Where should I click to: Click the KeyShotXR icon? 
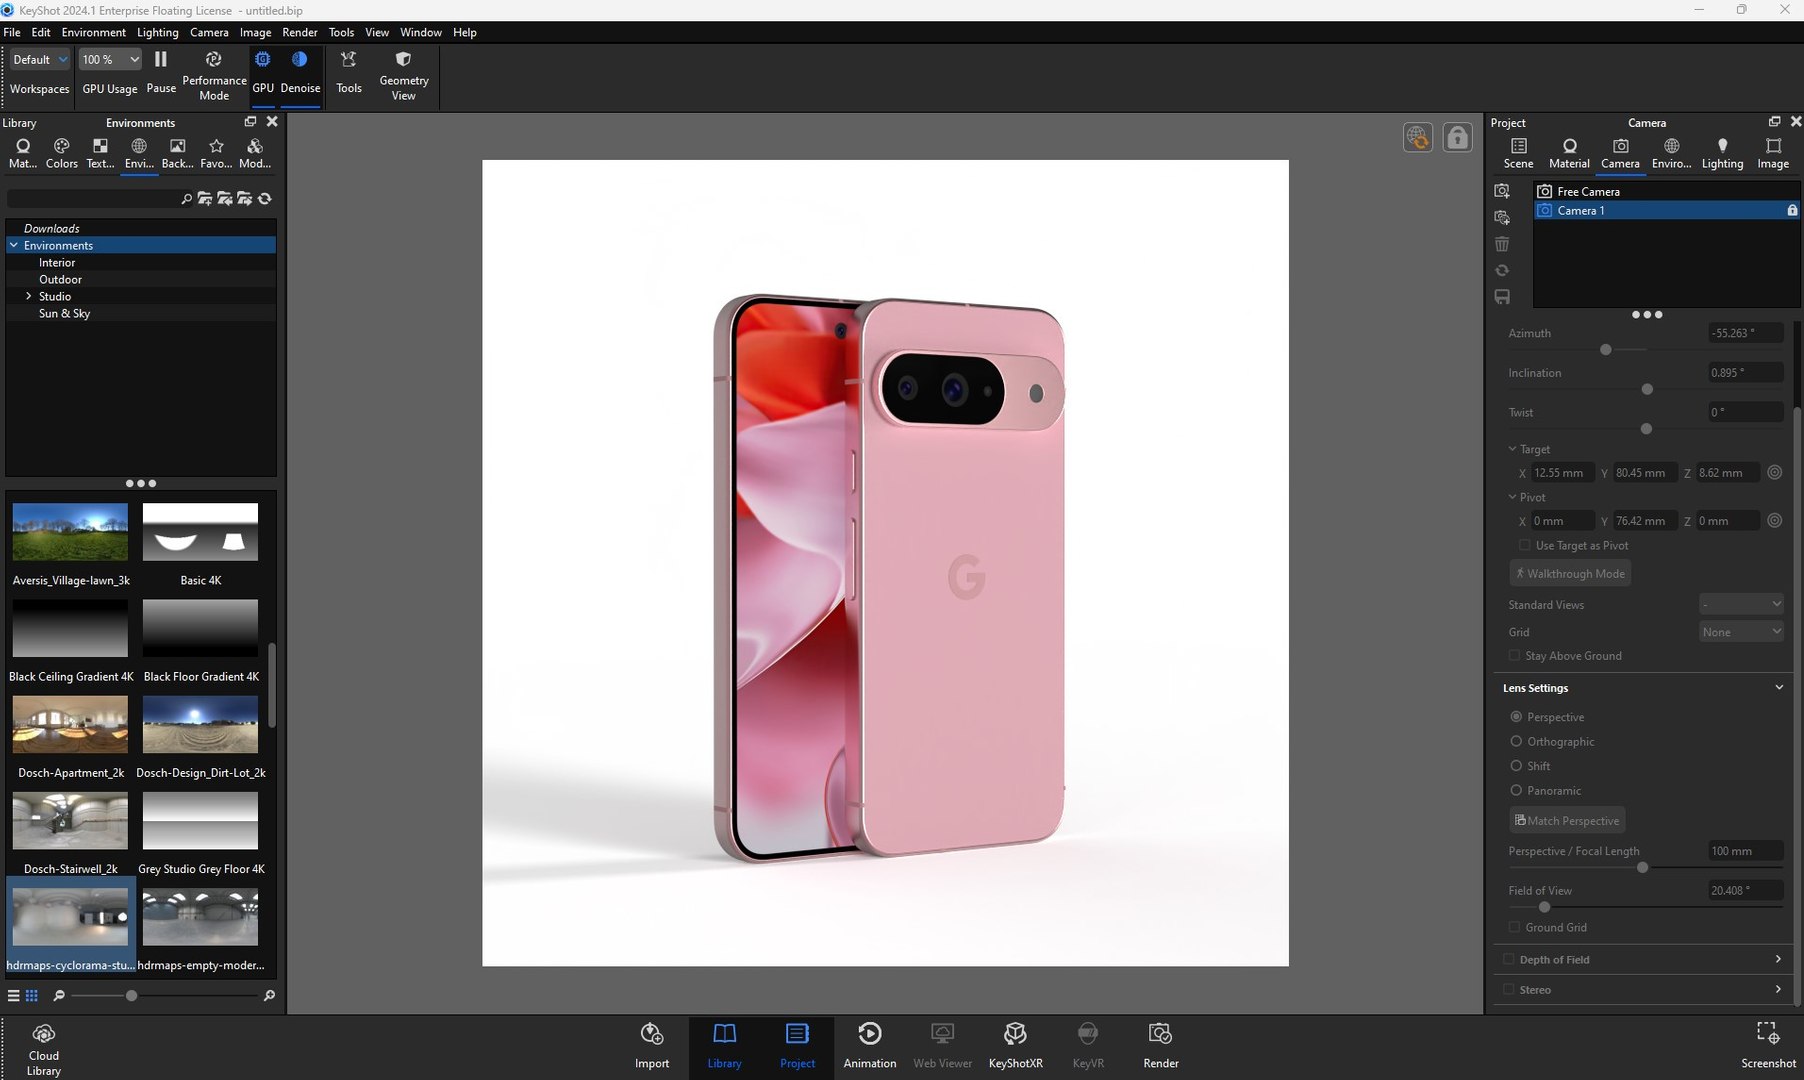point(1015,1034)
